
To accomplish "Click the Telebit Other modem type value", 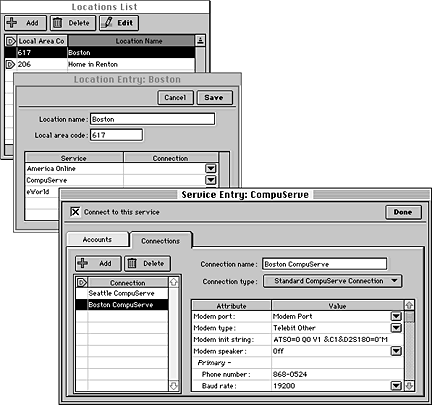I will tap(294, 328).
